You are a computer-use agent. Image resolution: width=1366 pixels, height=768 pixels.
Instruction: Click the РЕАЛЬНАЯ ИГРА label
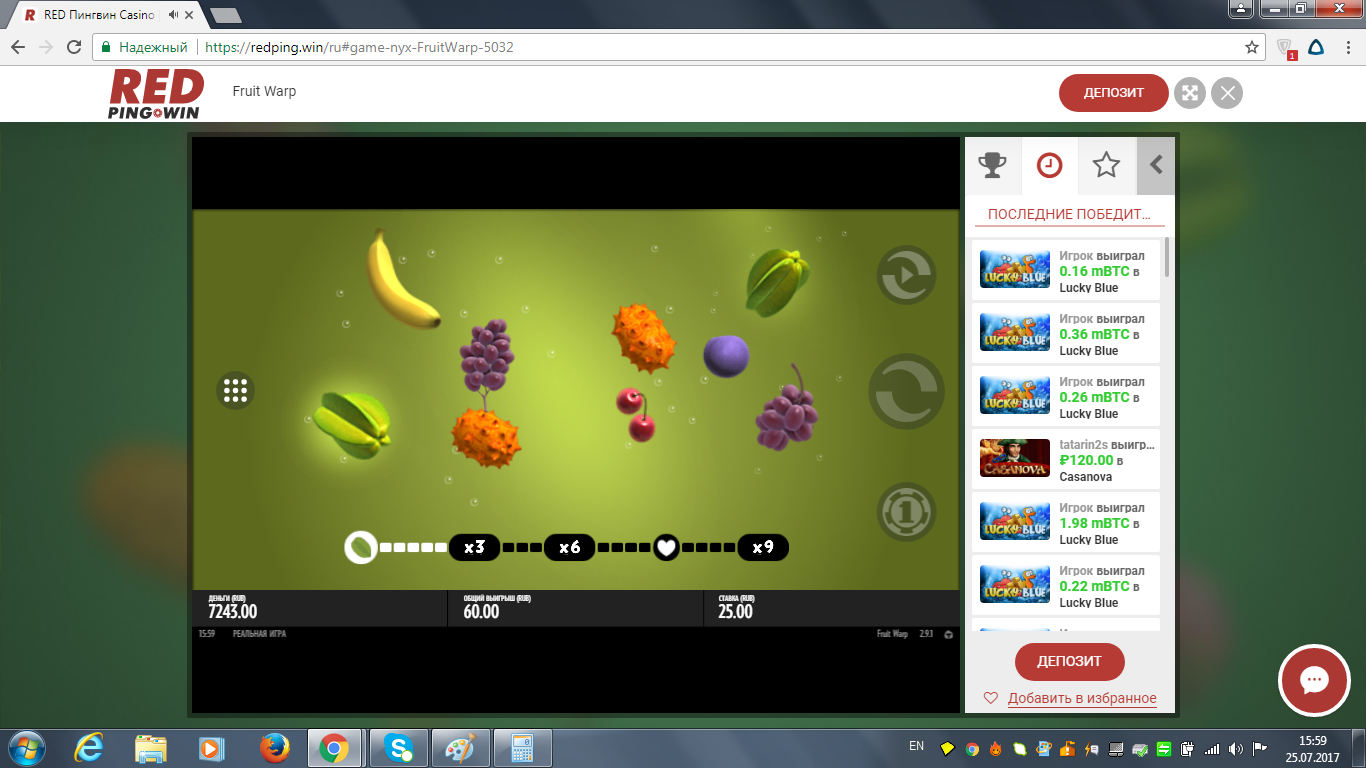pos(259,634)
